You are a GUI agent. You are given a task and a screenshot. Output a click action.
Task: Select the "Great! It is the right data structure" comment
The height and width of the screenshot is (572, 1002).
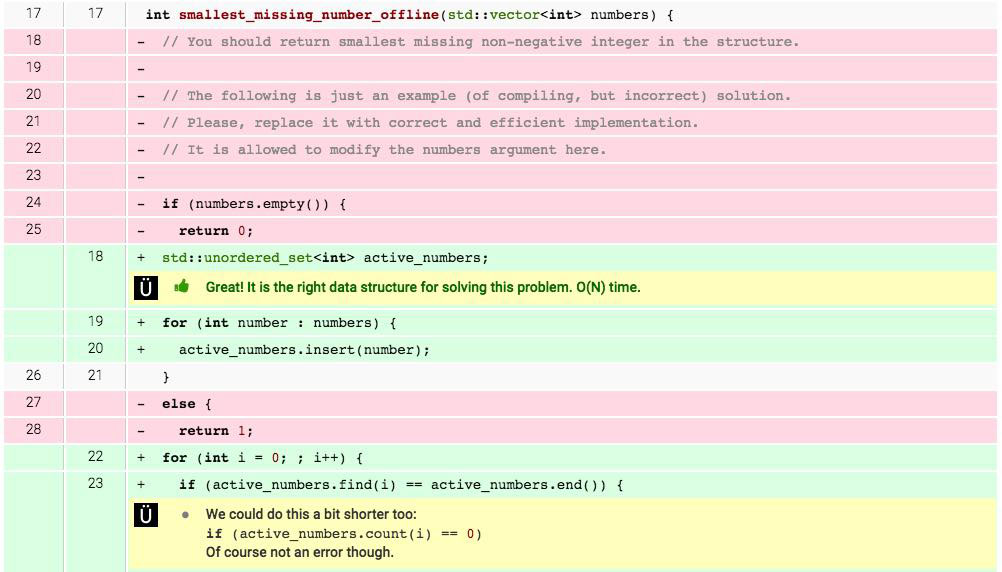(x=422, y=288)
